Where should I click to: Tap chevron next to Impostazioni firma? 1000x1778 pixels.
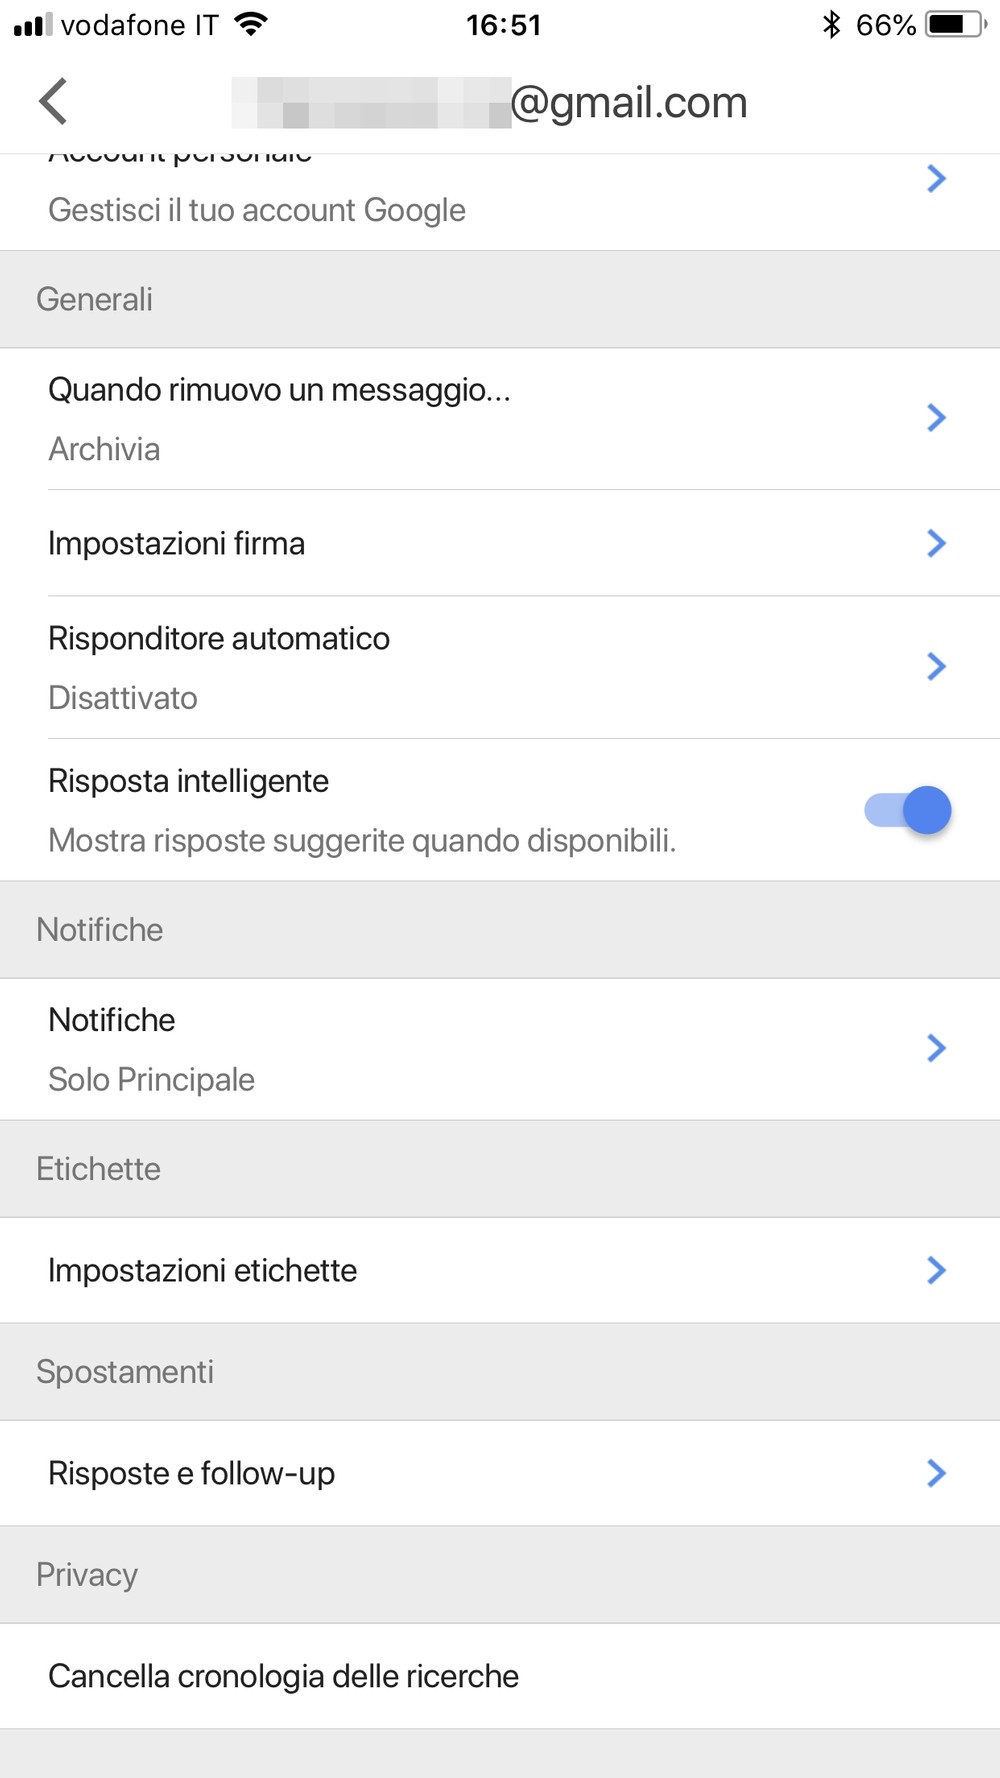point(936,543)
